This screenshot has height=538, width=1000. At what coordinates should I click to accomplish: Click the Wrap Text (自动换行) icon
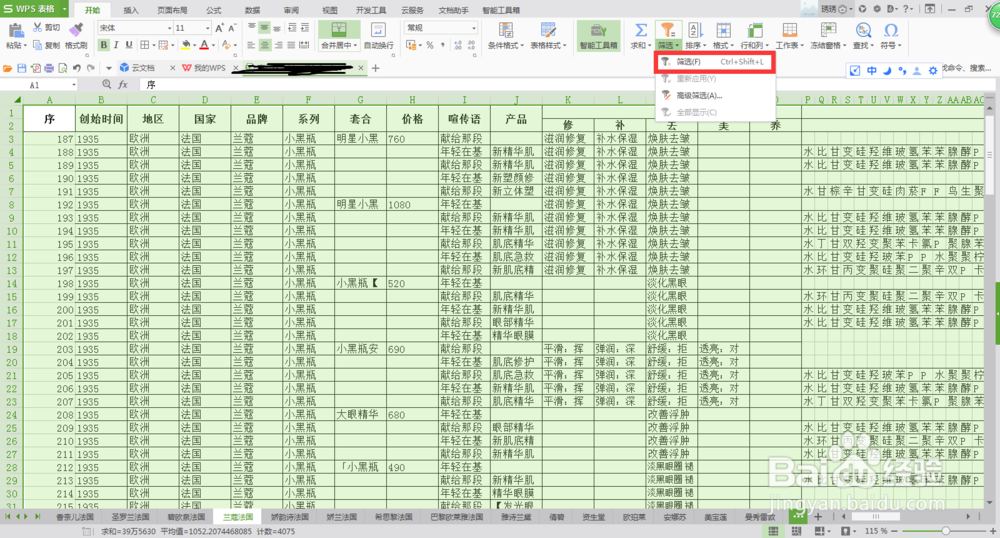tap(378, 30)
